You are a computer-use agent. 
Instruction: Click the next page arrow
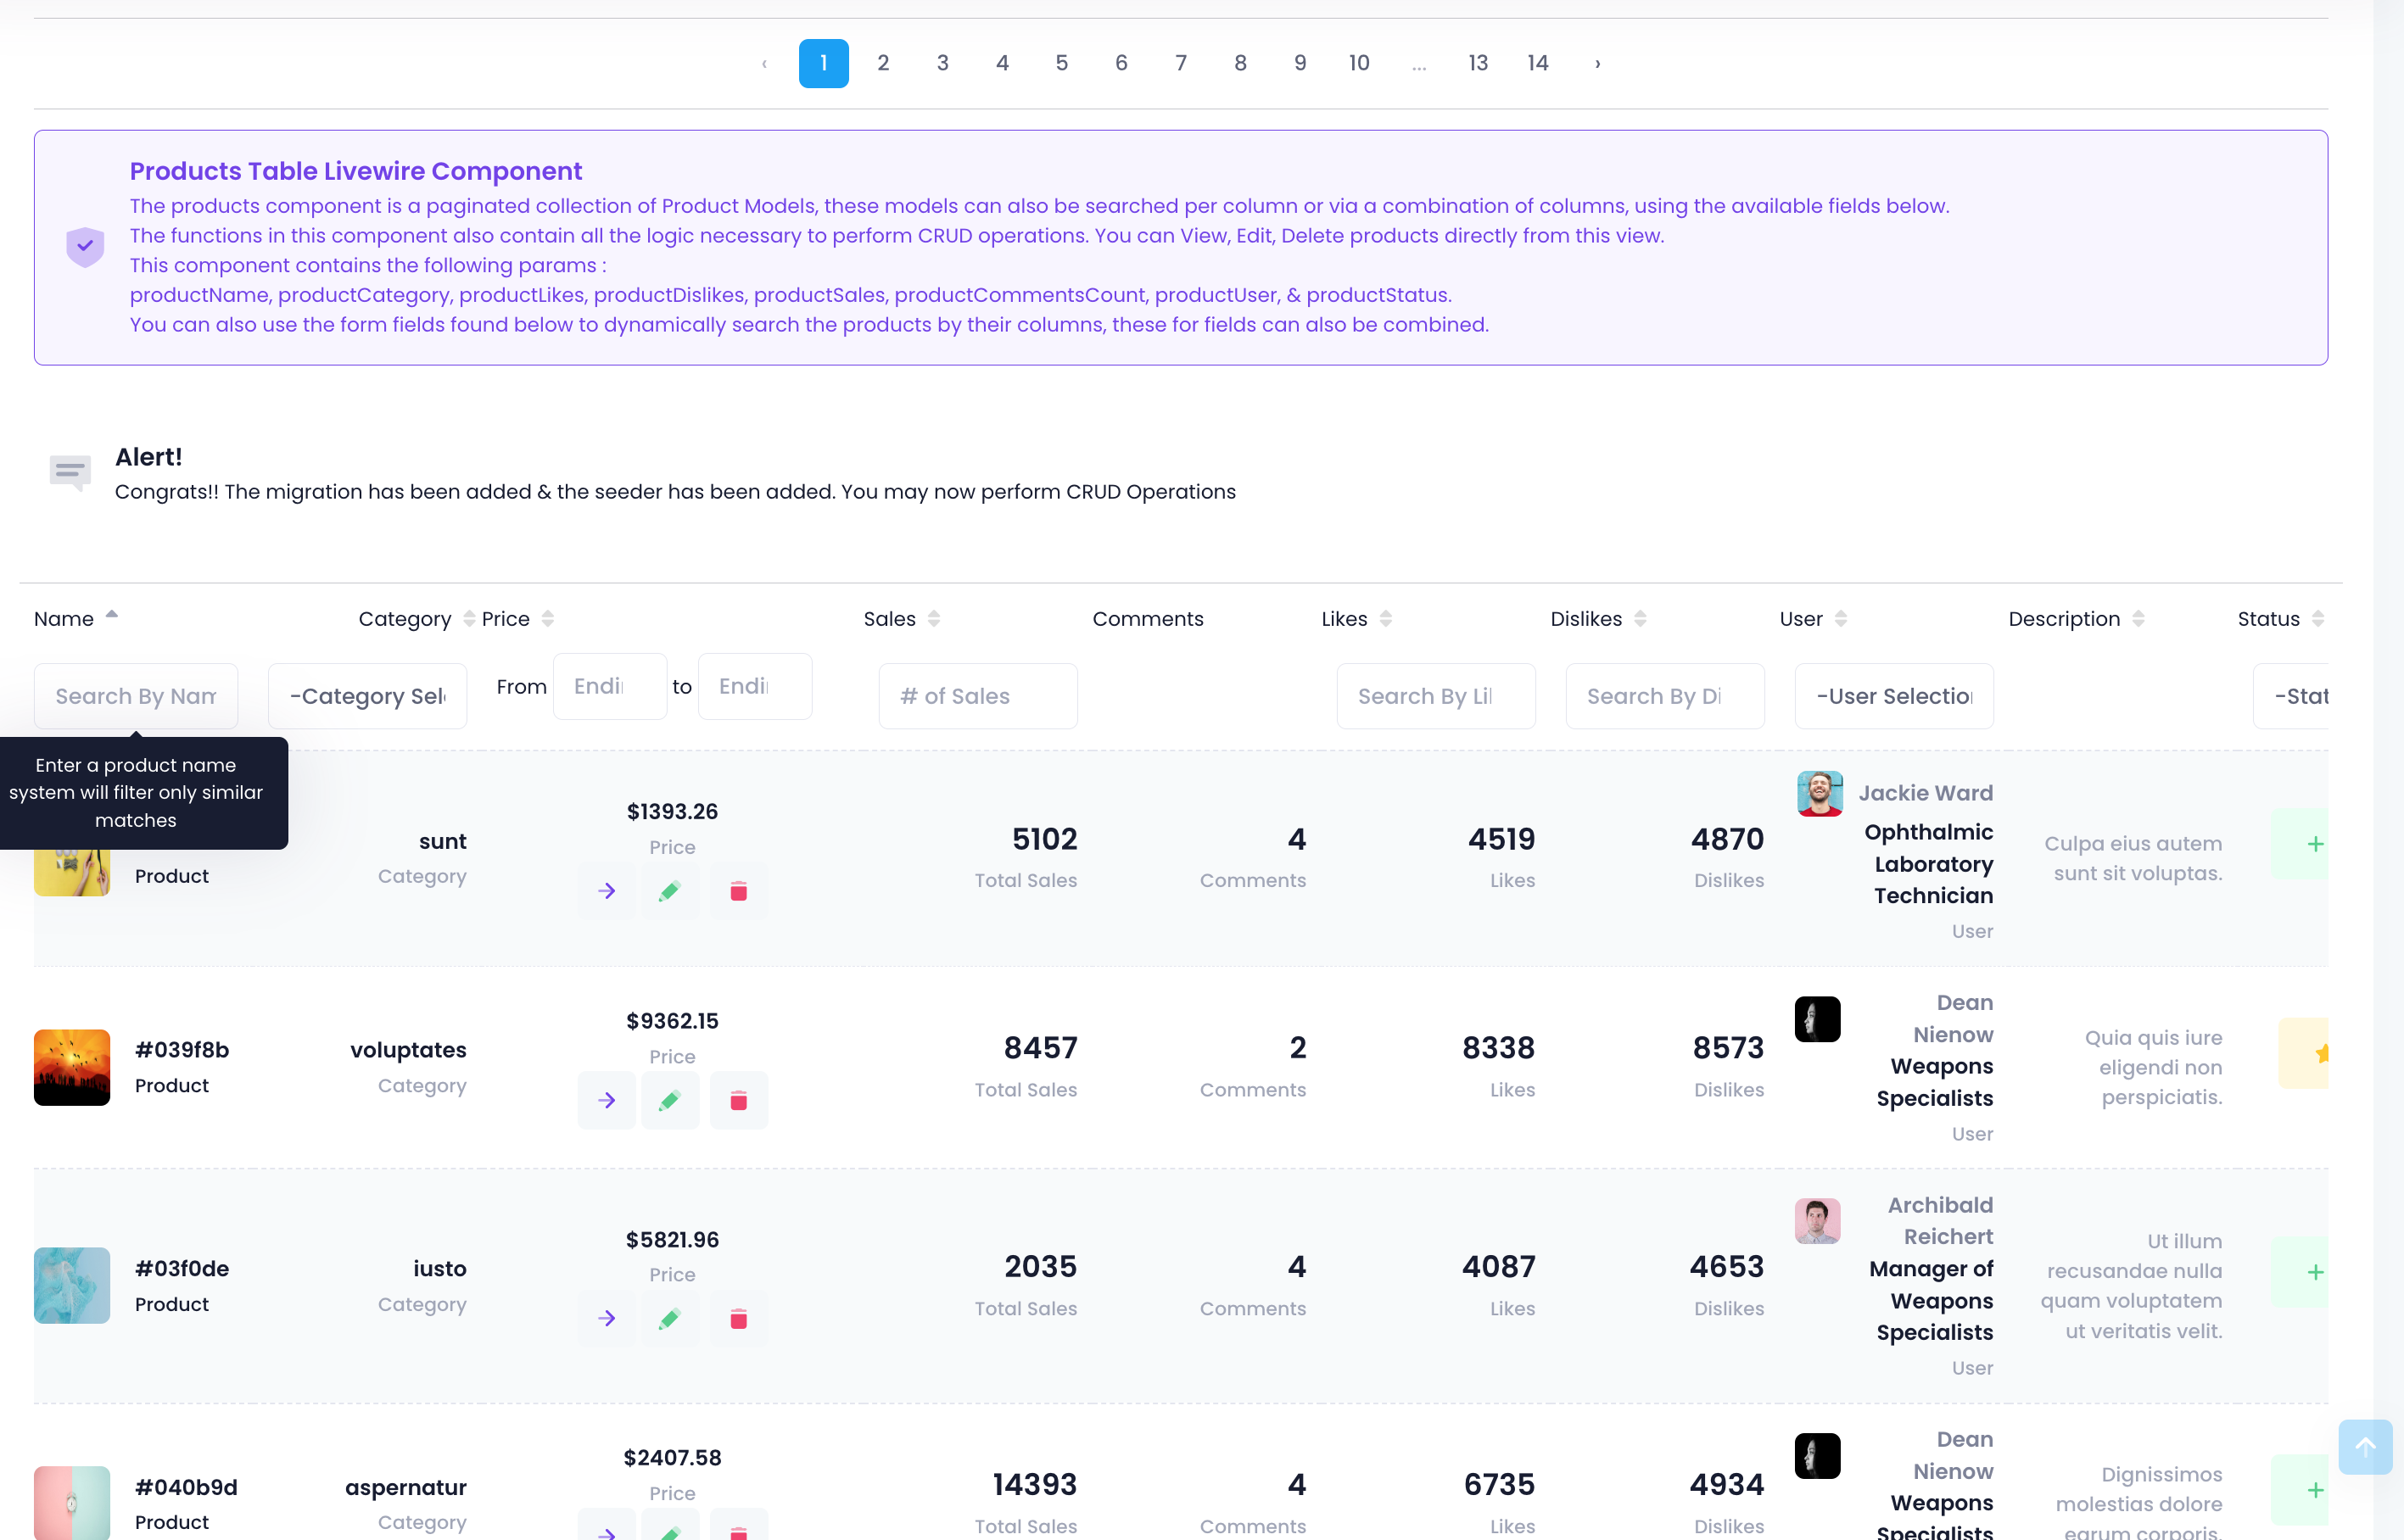(1596, 62)
